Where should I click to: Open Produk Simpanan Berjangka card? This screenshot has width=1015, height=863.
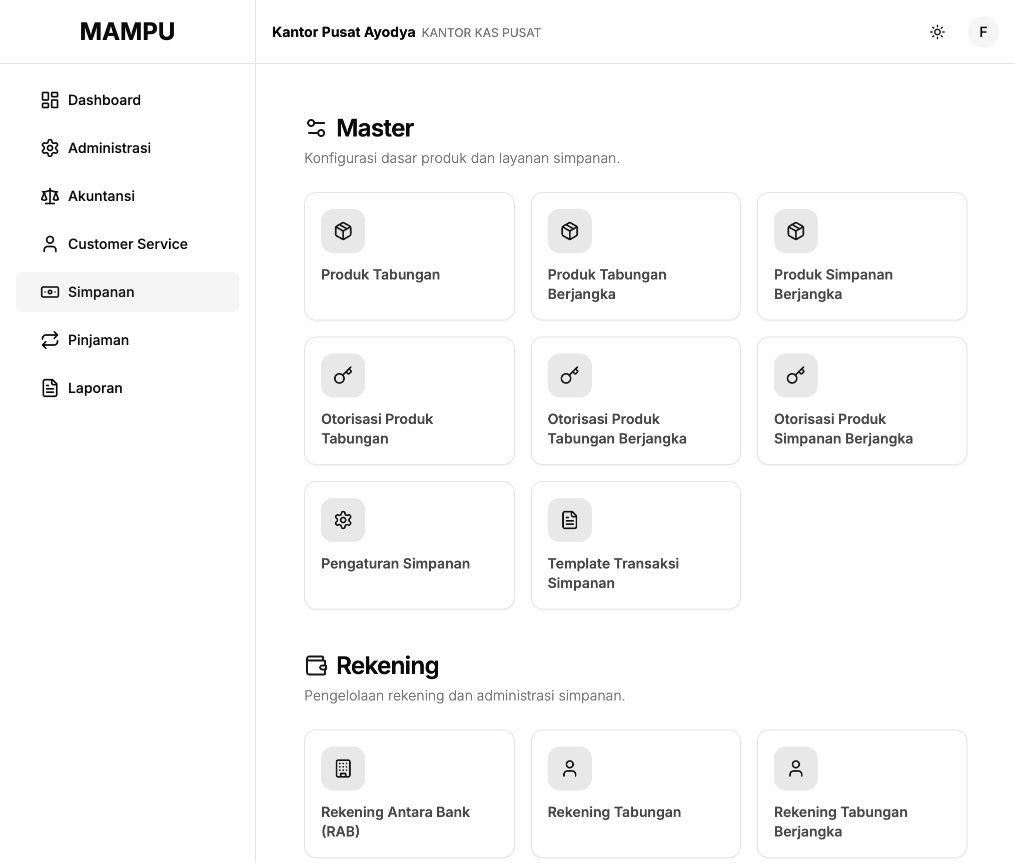pos(862,256)
